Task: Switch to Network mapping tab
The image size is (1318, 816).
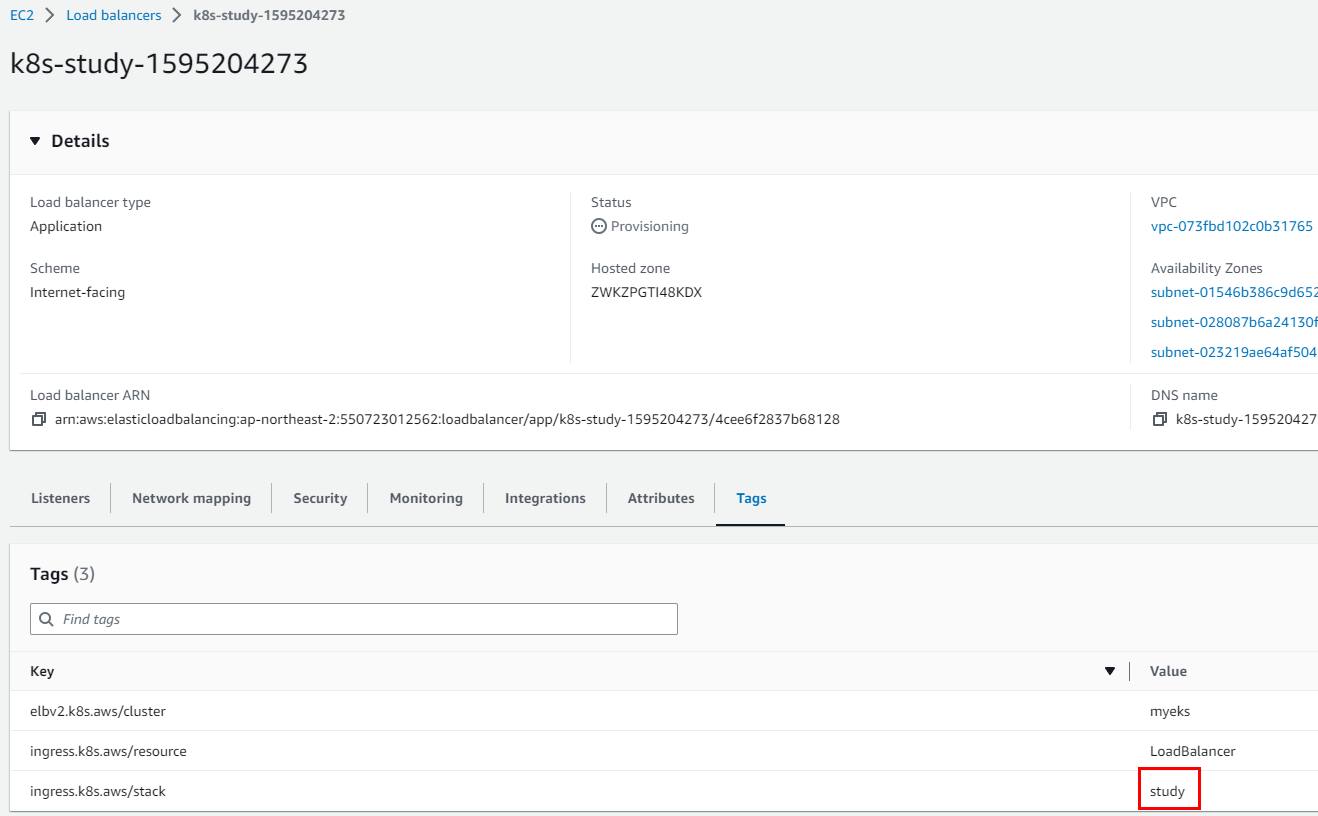Action: (x=191, y=498)
